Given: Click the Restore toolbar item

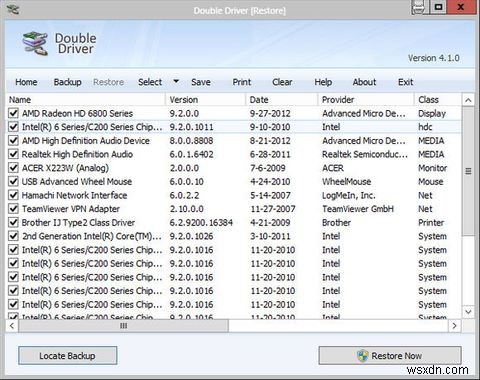Looking at the screenshot, I should (x=108, y=82).
